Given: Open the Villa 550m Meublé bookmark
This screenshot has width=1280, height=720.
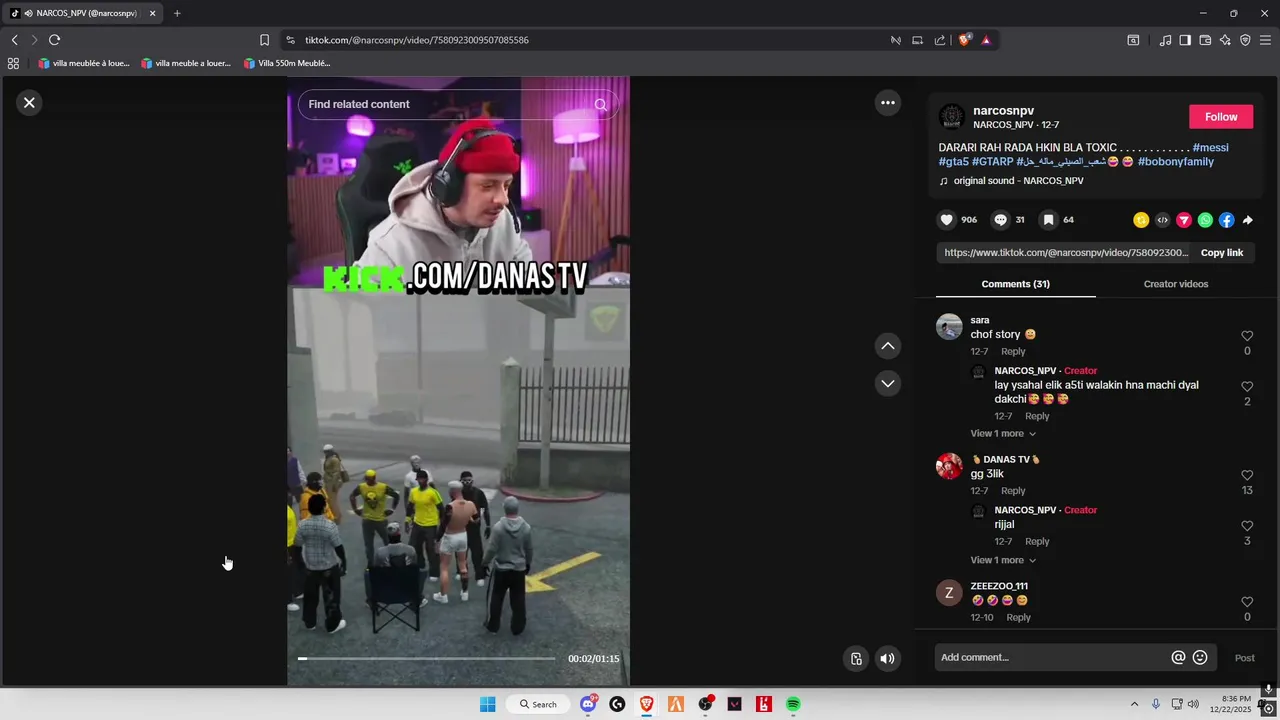Looking at the screenshot, I should coord(287,63).
